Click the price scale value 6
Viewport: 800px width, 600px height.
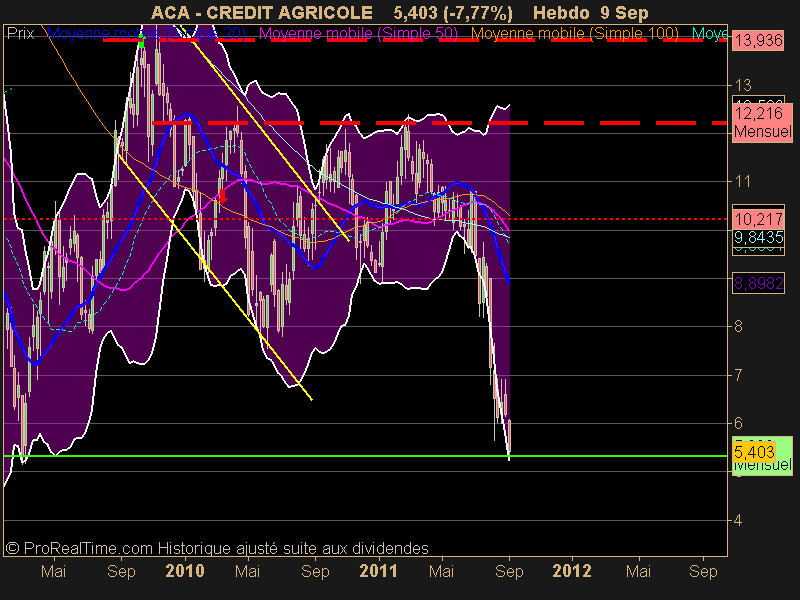[x=739, y=423]
